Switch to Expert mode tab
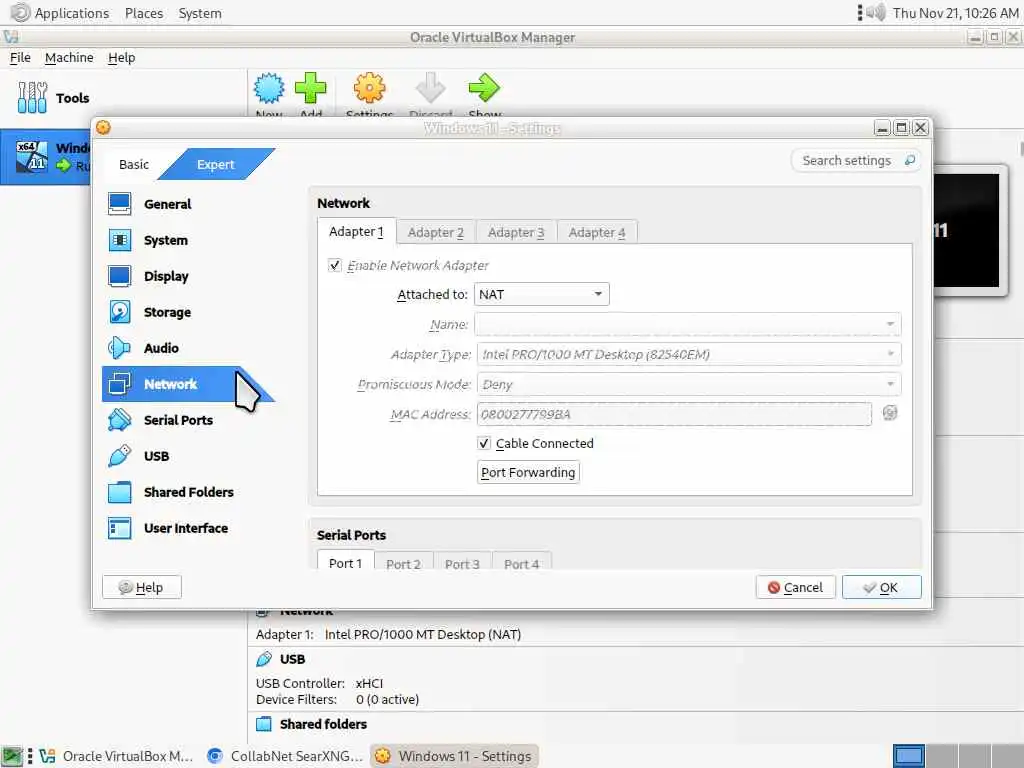 (x=216, y=165)
